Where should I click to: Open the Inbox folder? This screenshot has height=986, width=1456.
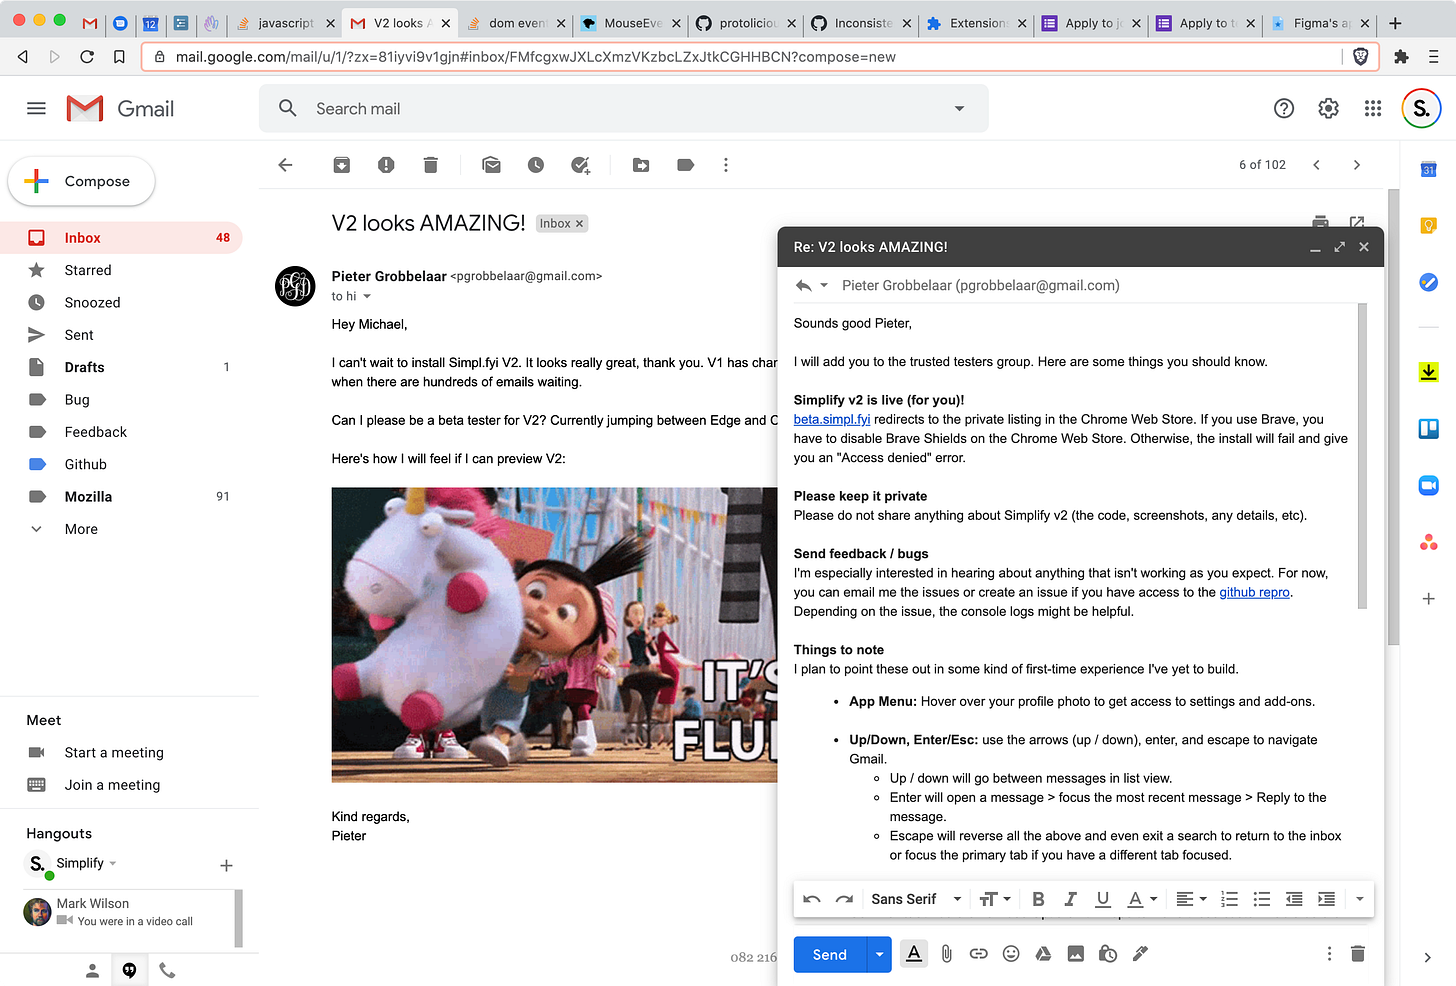tap(121, 238)
